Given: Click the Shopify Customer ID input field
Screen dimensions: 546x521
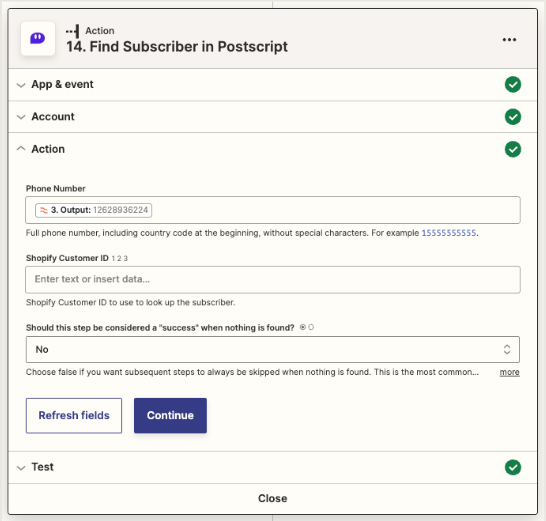Looking at the screenshot, I should 273,280.
